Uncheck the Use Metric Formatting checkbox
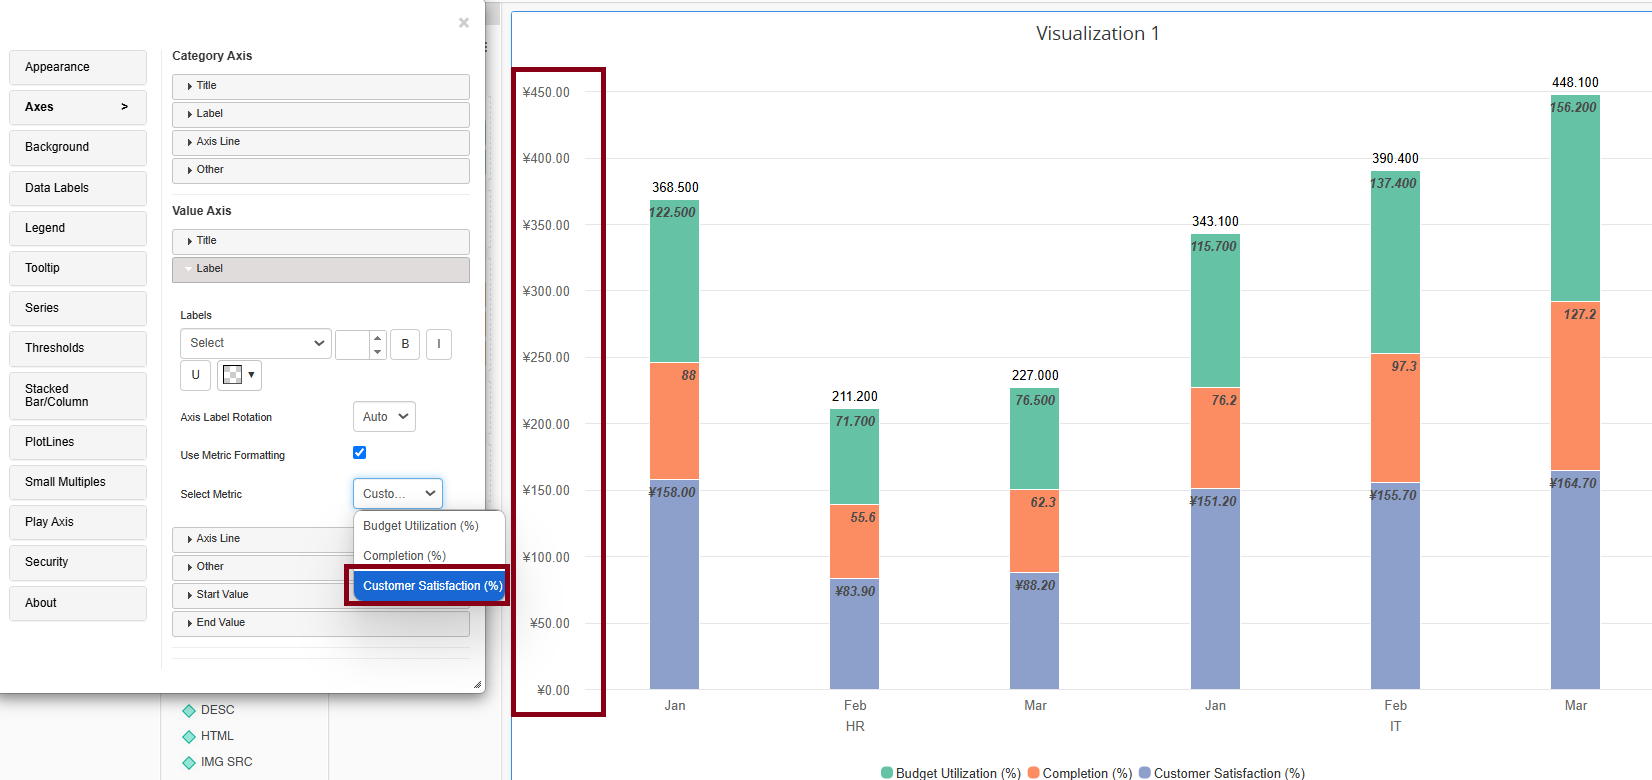The width and height of the screenshot is (1652, 780). point(360,453)
